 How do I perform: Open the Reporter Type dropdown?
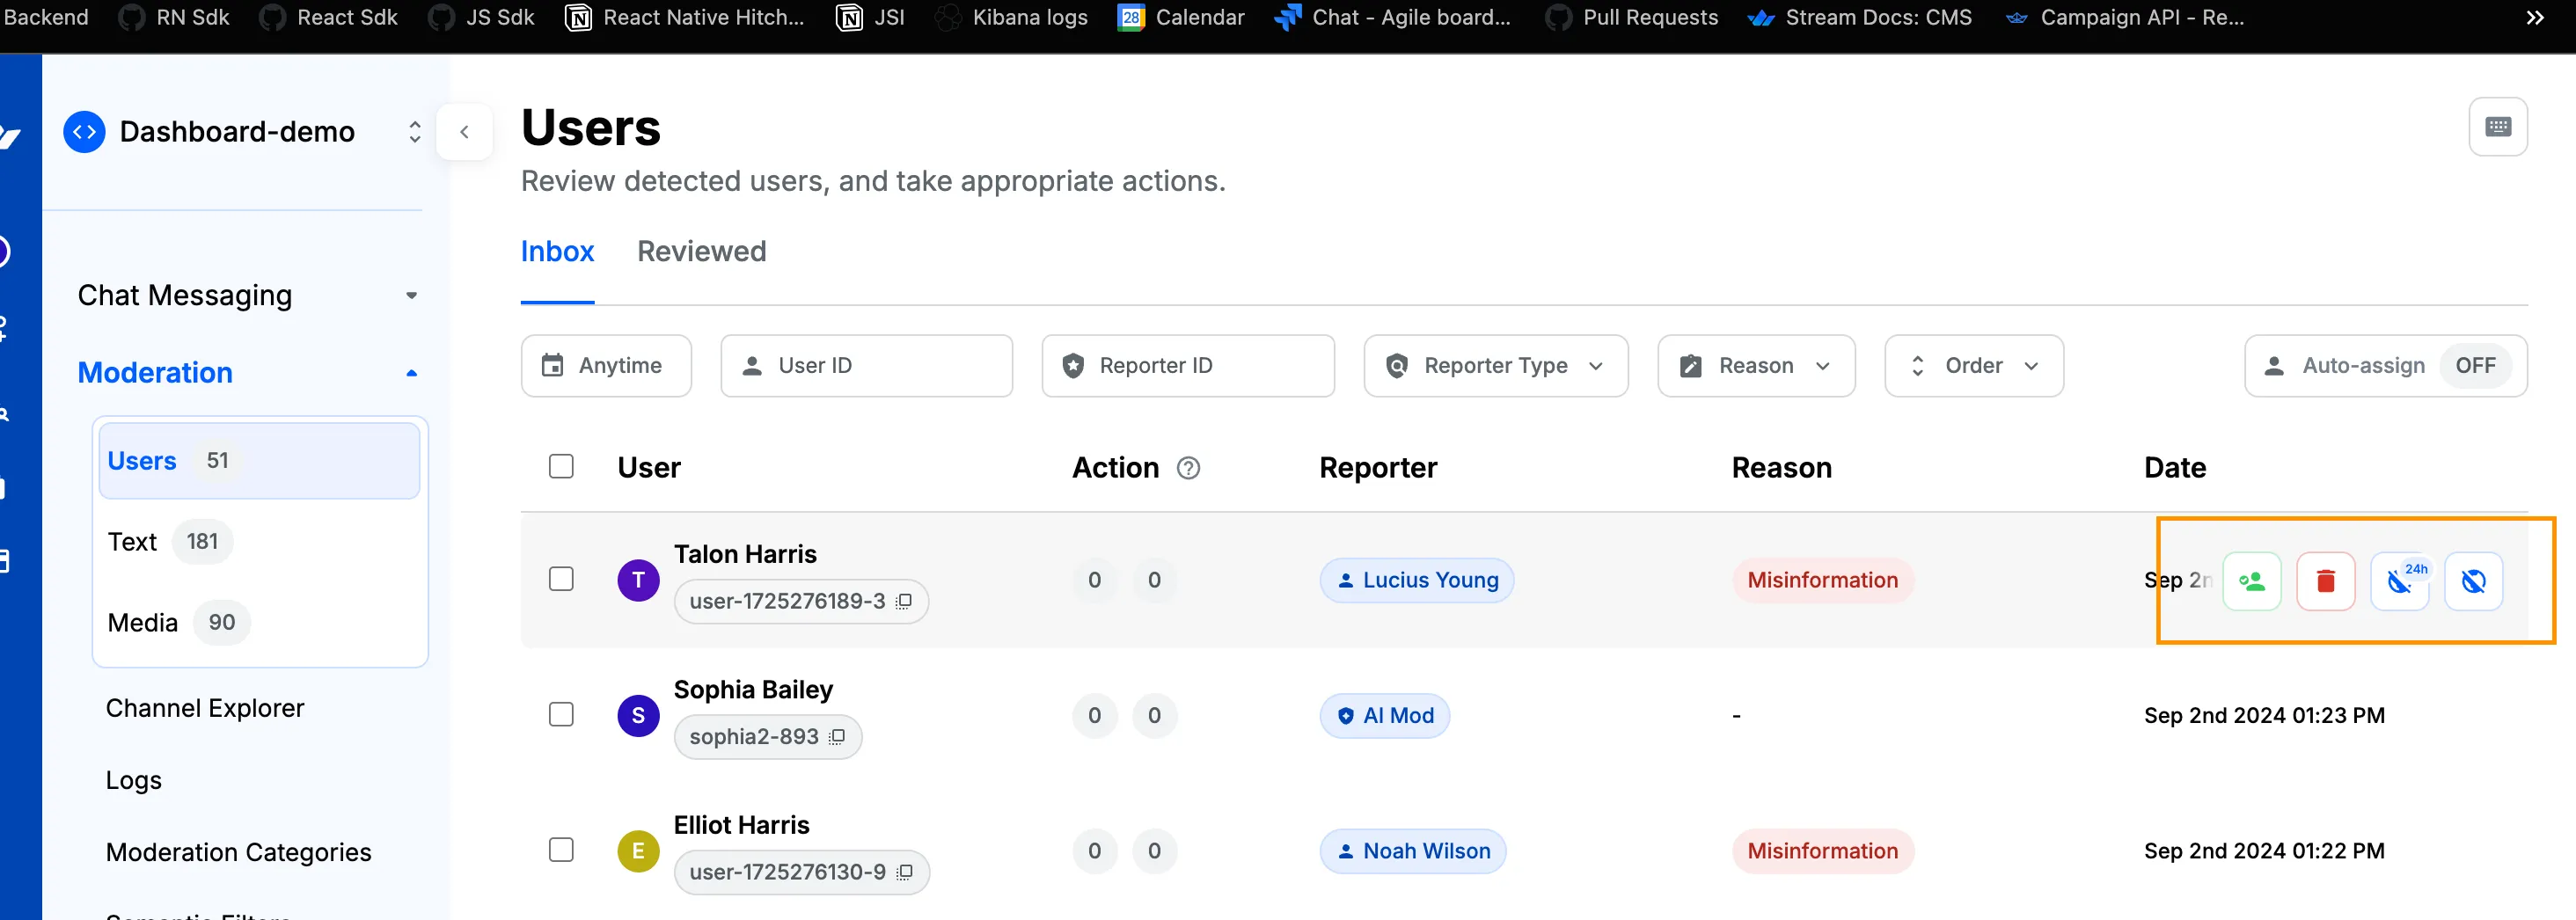(1495, 366)
